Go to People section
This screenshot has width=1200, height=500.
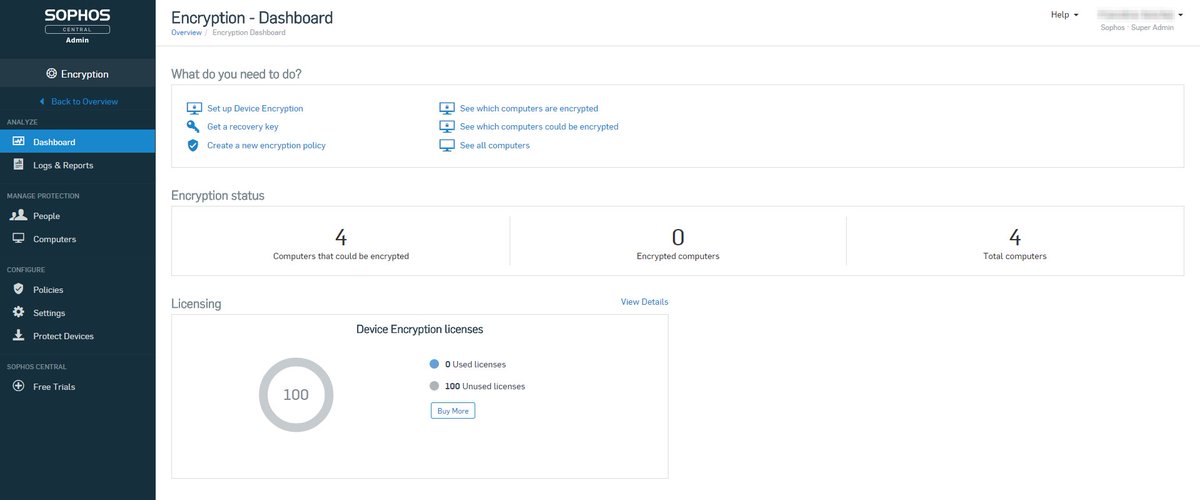[78, 216]
